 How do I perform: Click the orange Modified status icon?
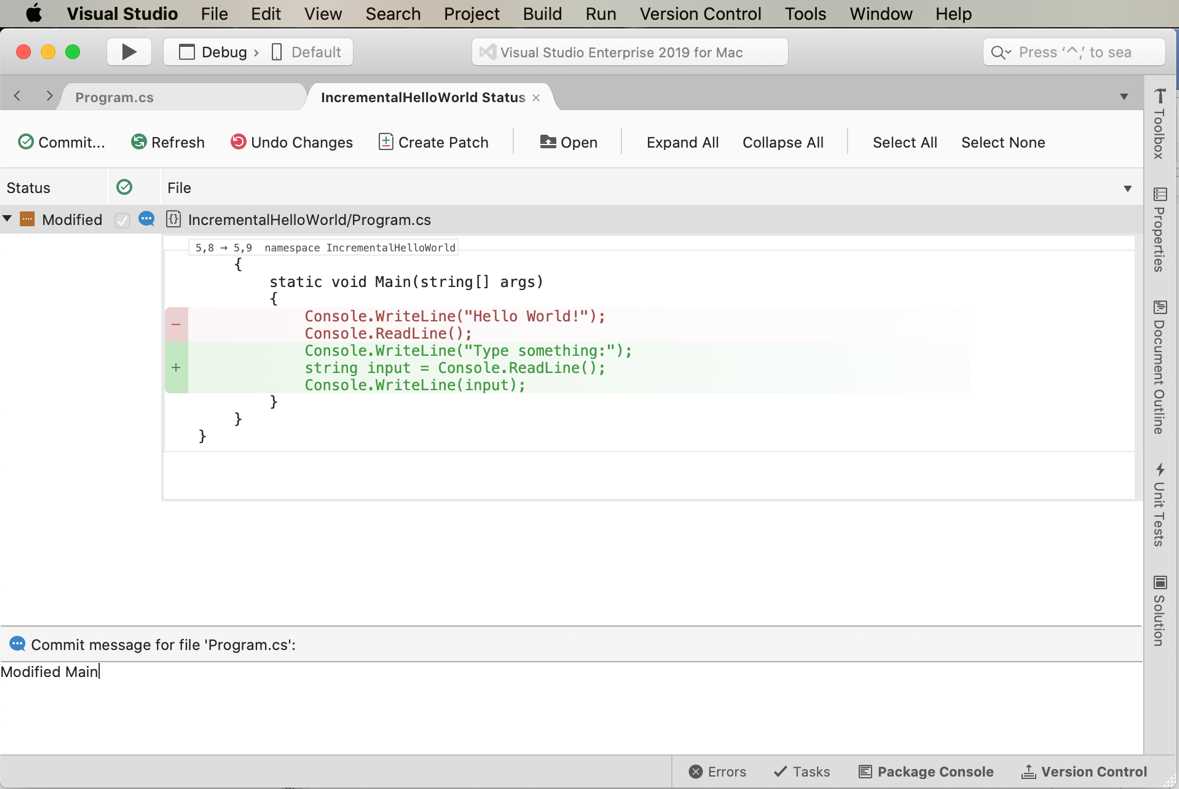pos(27,219)
